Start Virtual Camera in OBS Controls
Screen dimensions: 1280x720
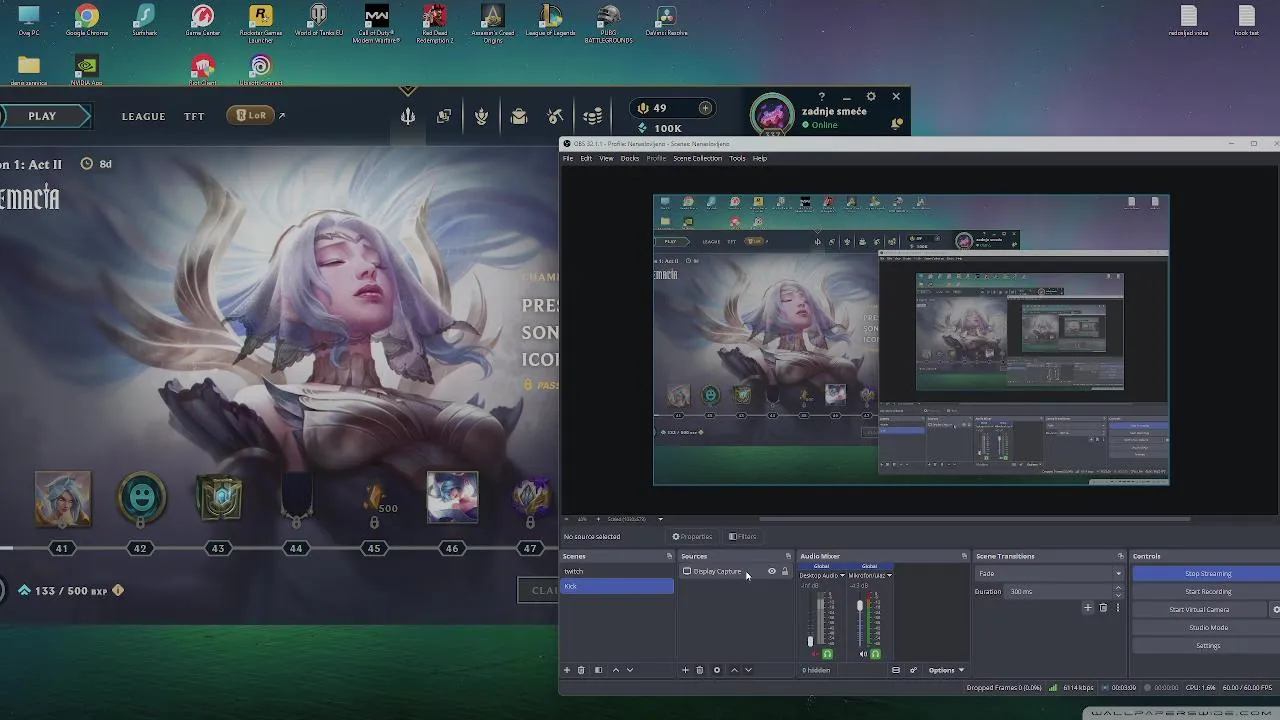pyautogui.click(x=1200, y=610)
